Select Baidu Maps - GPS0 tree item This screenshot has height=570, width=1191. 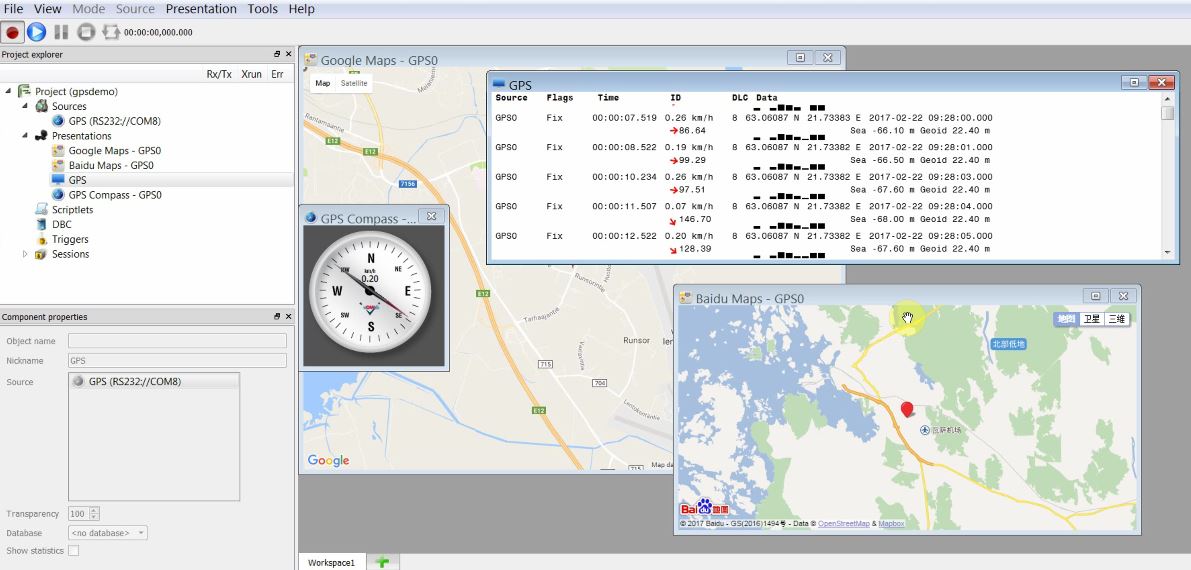(111, 165)
